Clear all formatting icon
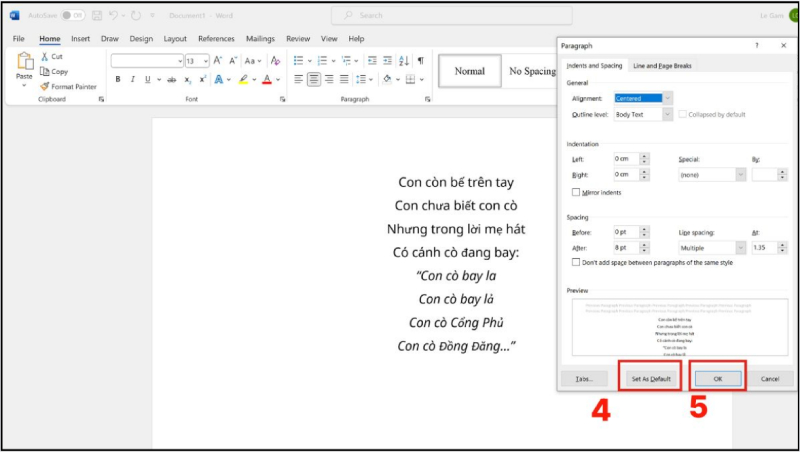The image size is (800, 452). 276,61
